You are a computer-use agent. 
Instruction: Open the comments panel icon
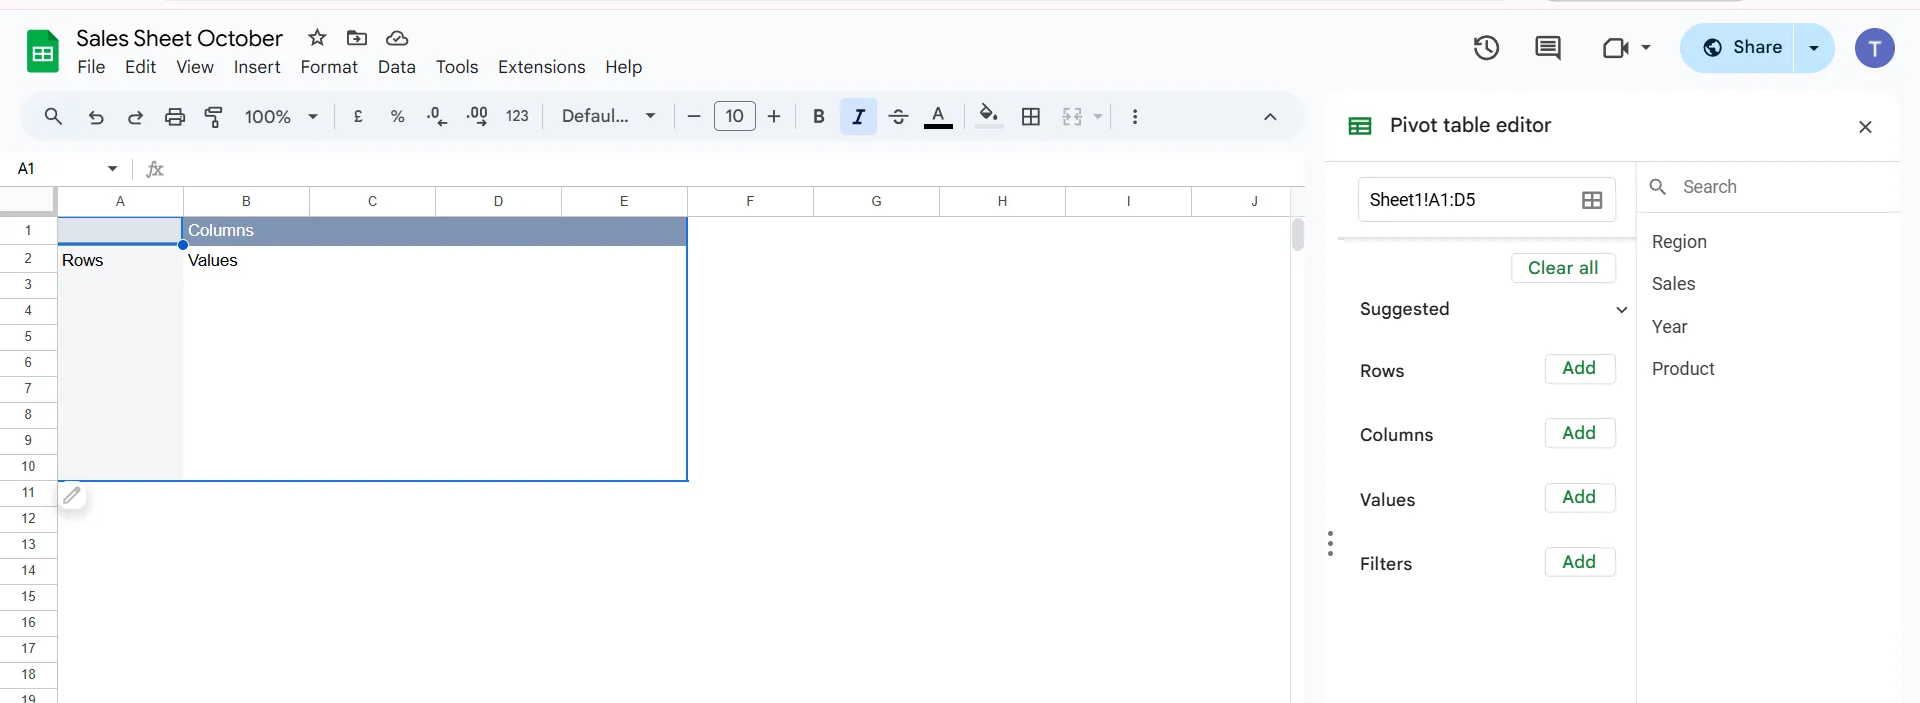click(x=1548, y=47)
